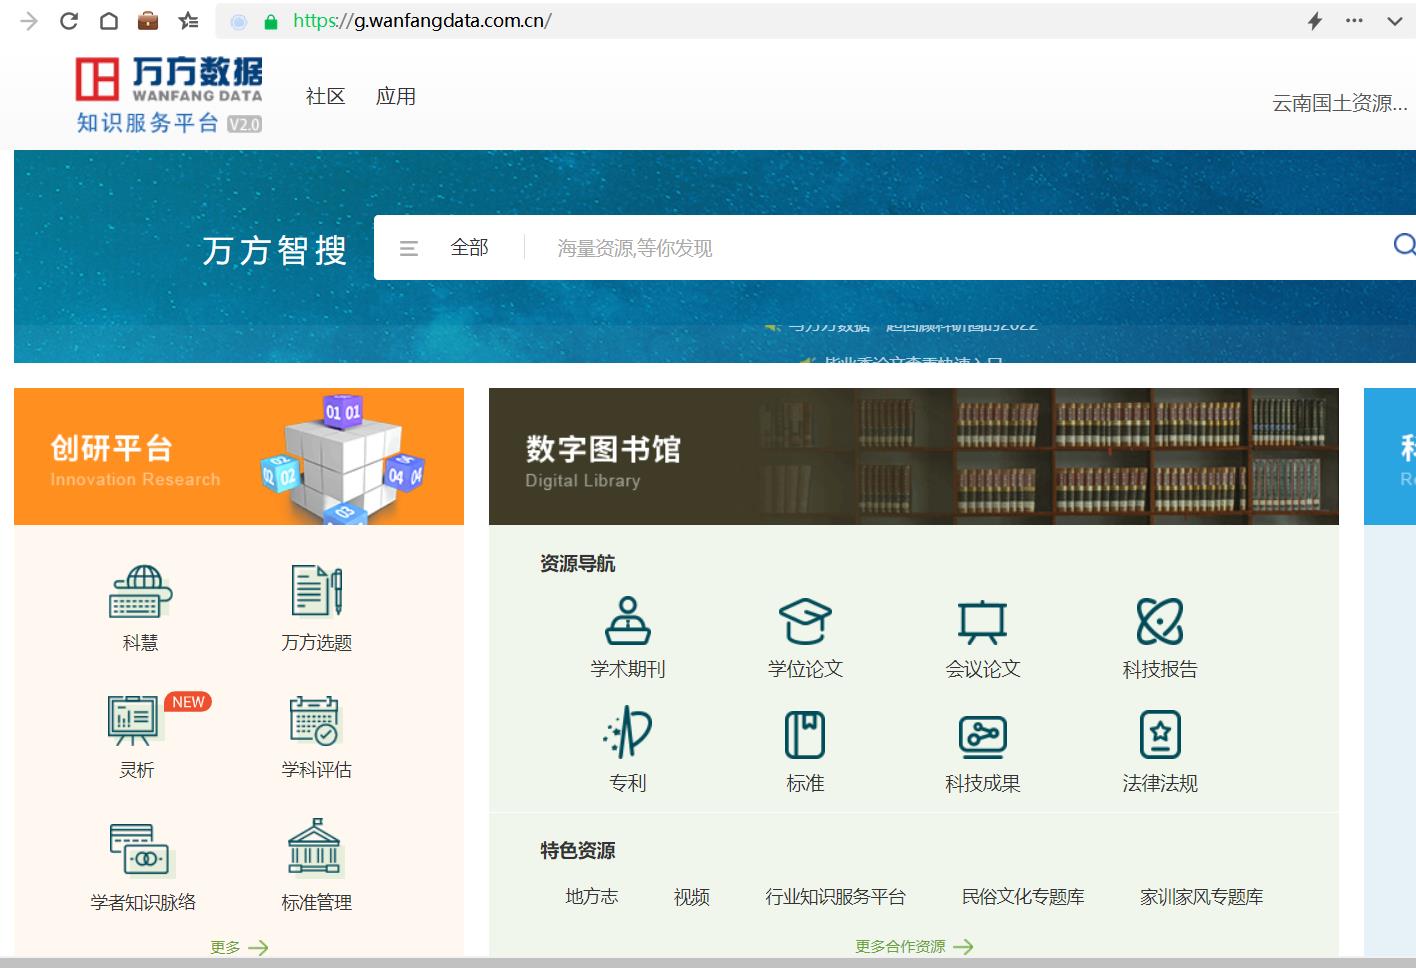Open the 标准管理 building icon
The width and height of the screenshot is (1416, 968).
(315, 848)
